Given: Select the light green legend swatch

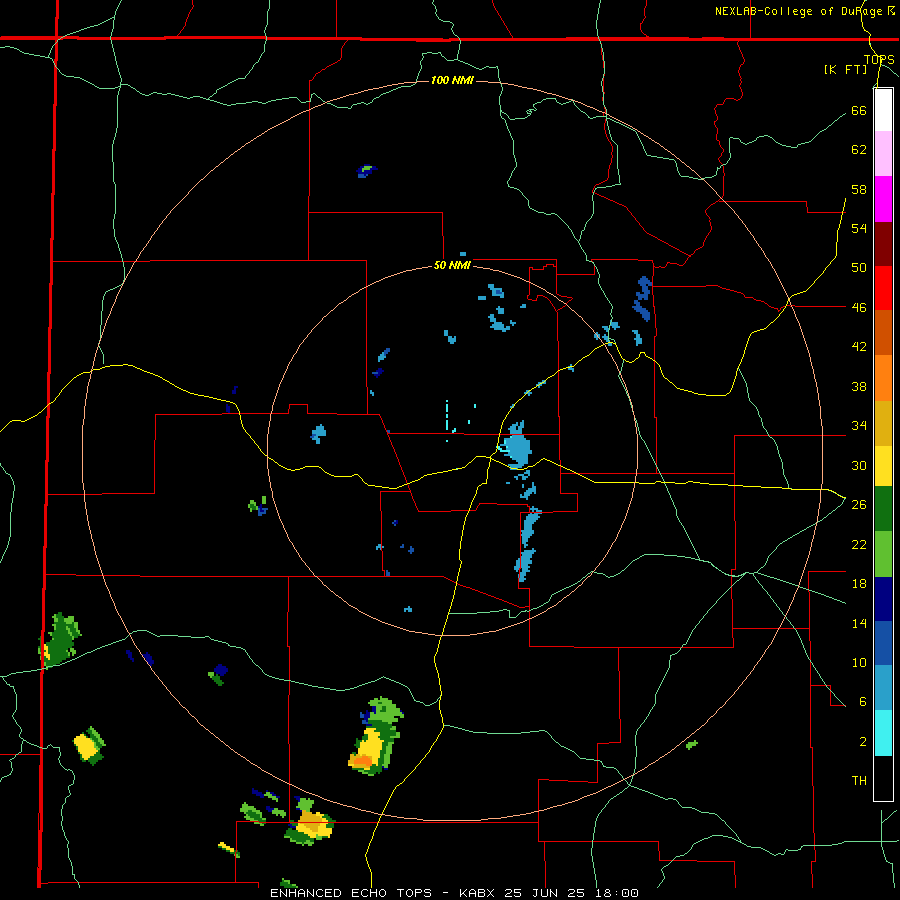Looking at the screenshot, I should pyautogui.click(x=883, y=554).
